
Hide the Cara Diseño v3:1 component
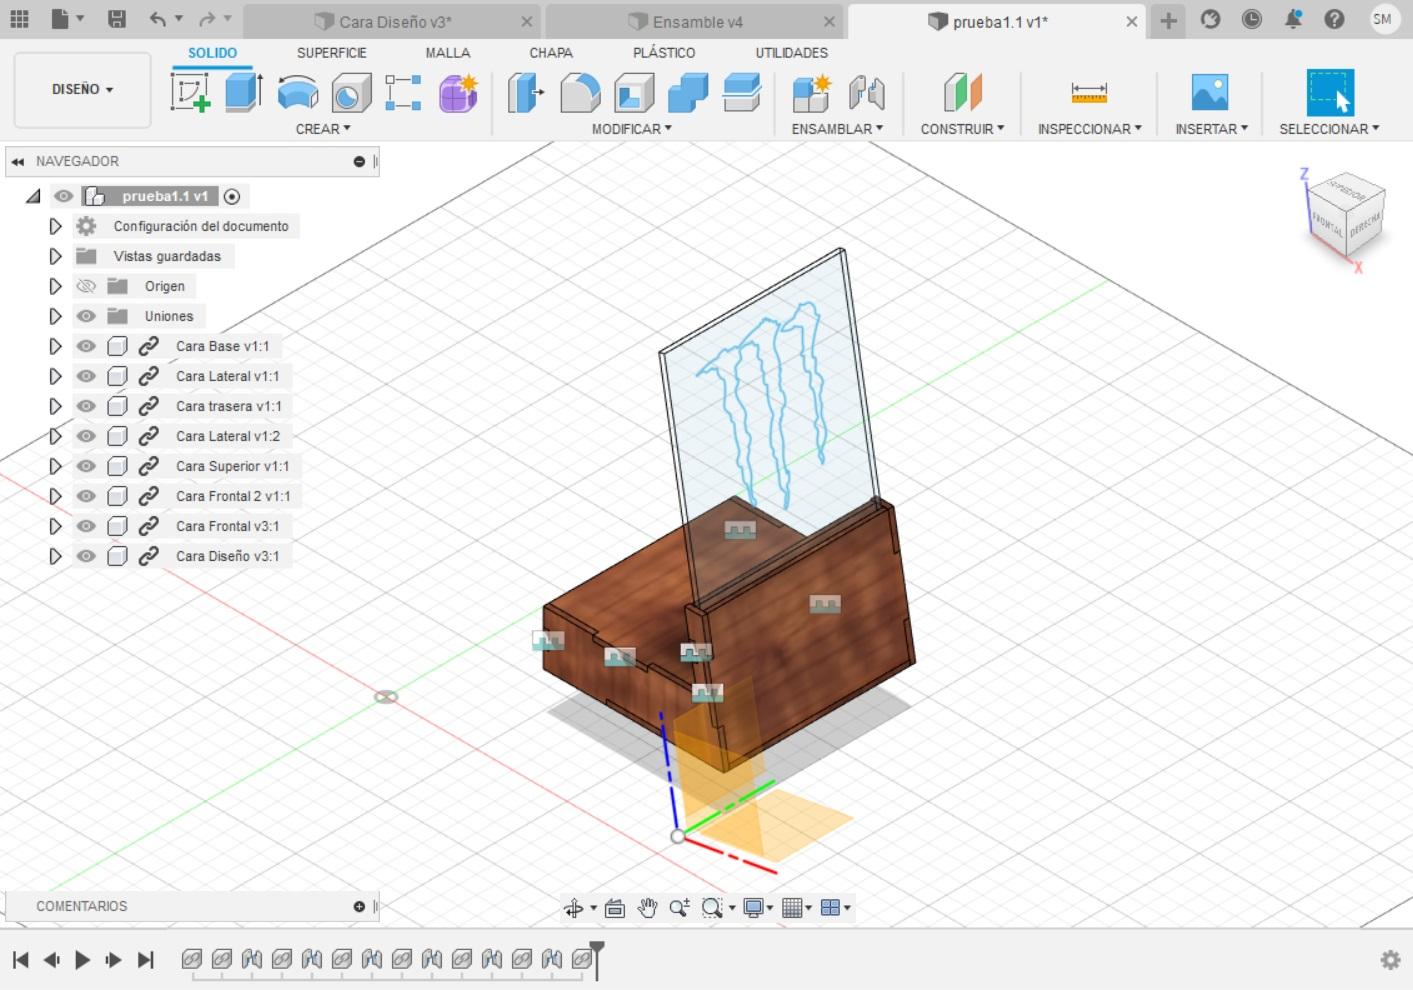pyautogui.click(x=86, y=556)
